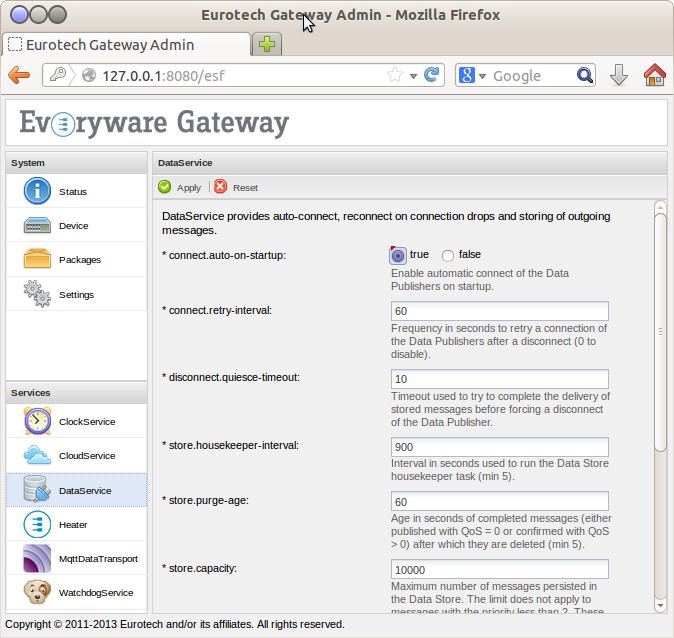Select the Heater service icon

[37, 524]
